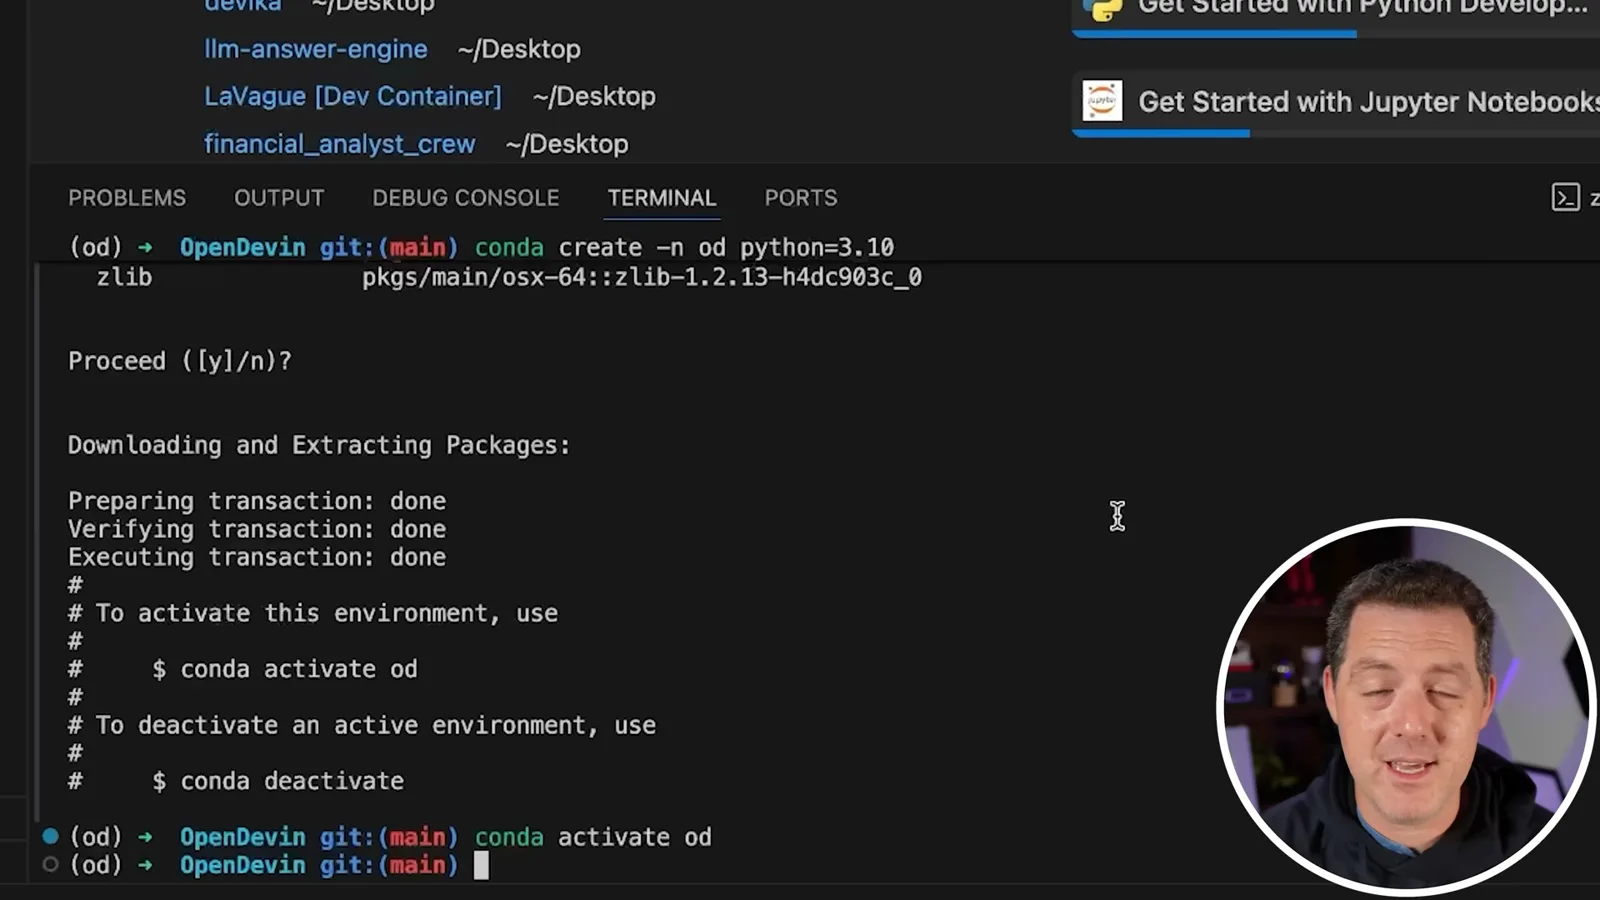Select the TERMINAL tab
This screenshot has width=1600, height=900.
click(662, 198)
